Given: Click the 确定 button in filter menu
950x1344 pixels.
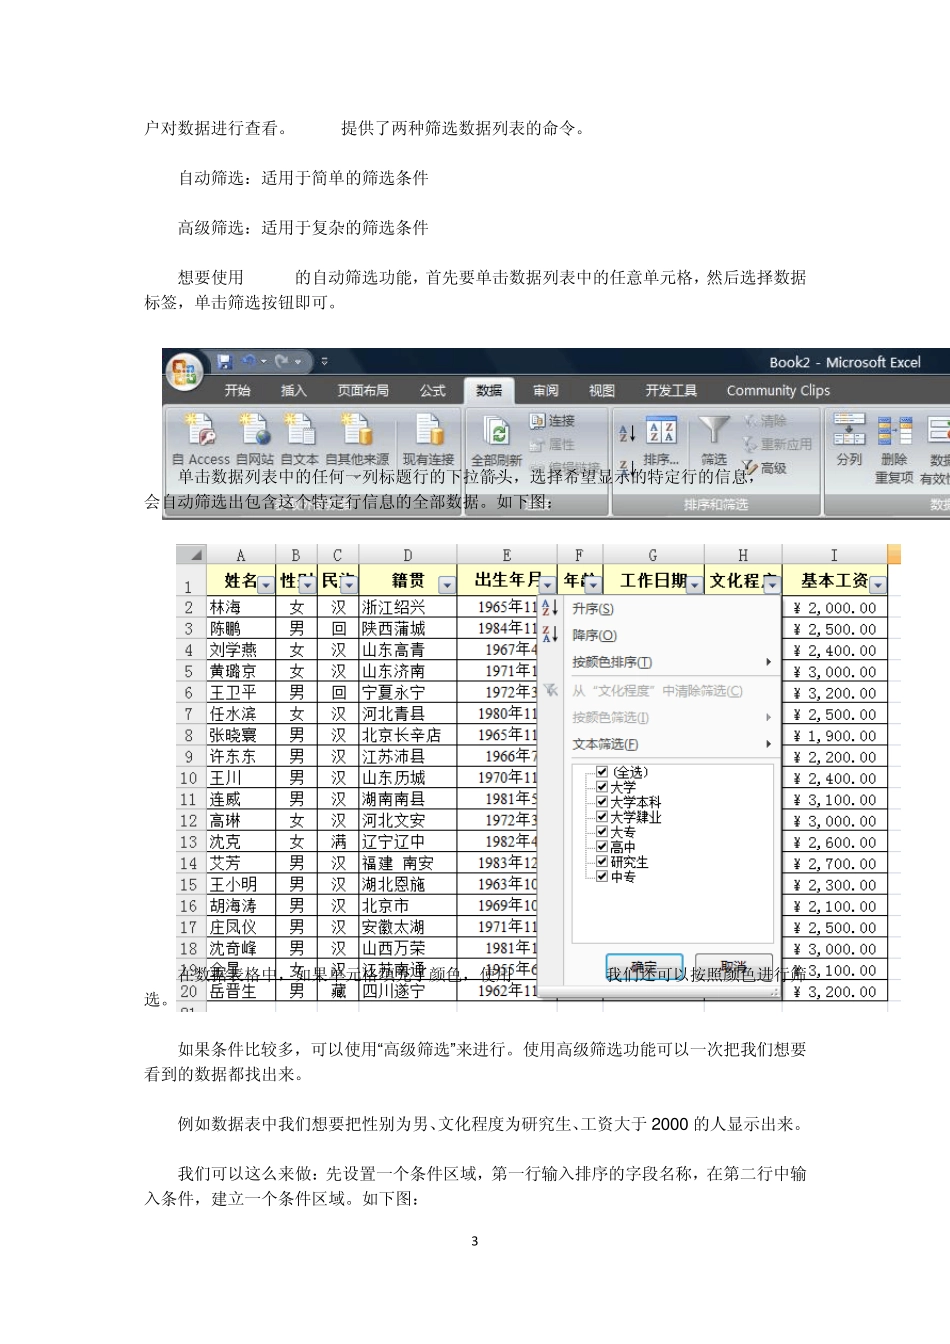Looking at the screenshot, I should coord(644,968).
